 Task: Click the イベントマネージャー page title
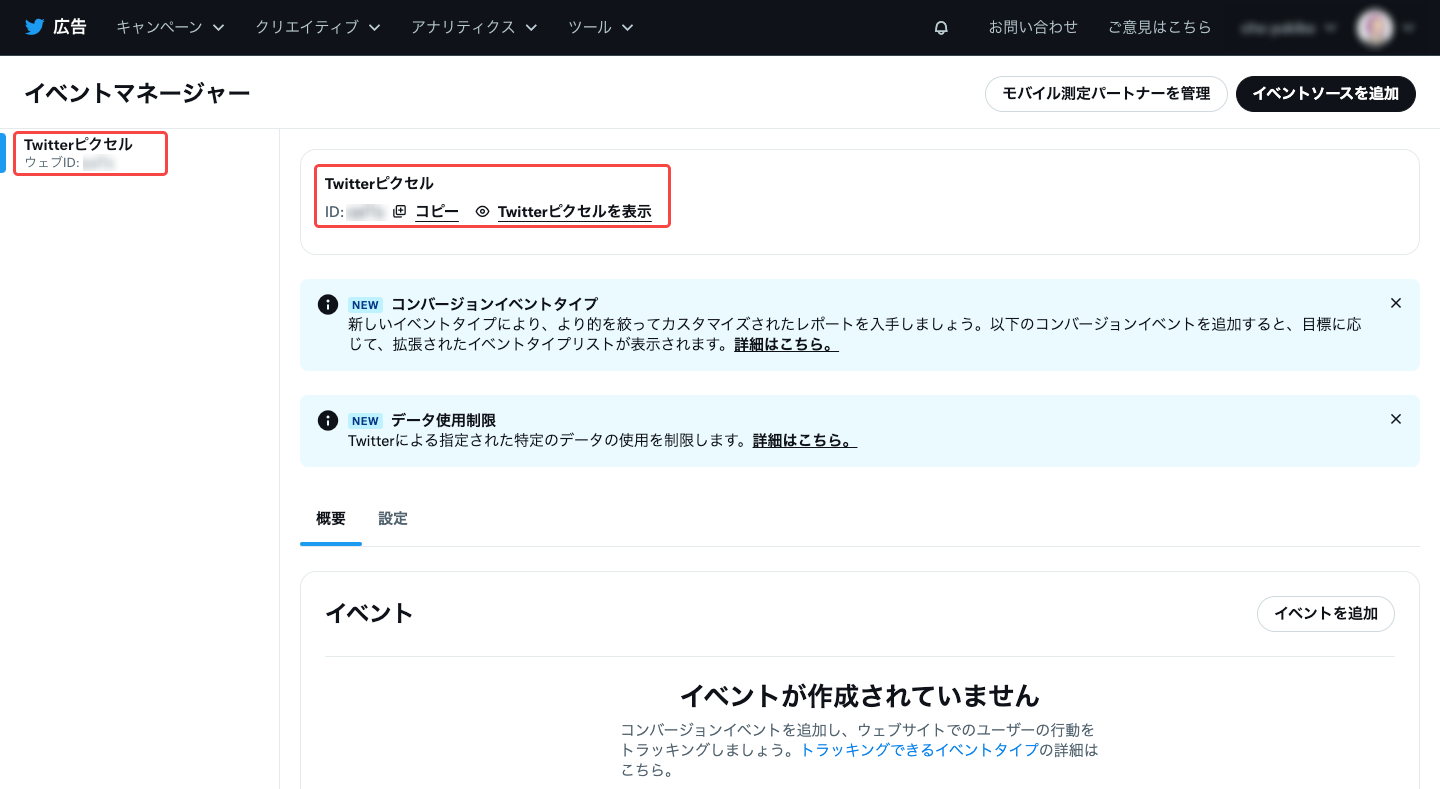[x=137, y=94]
